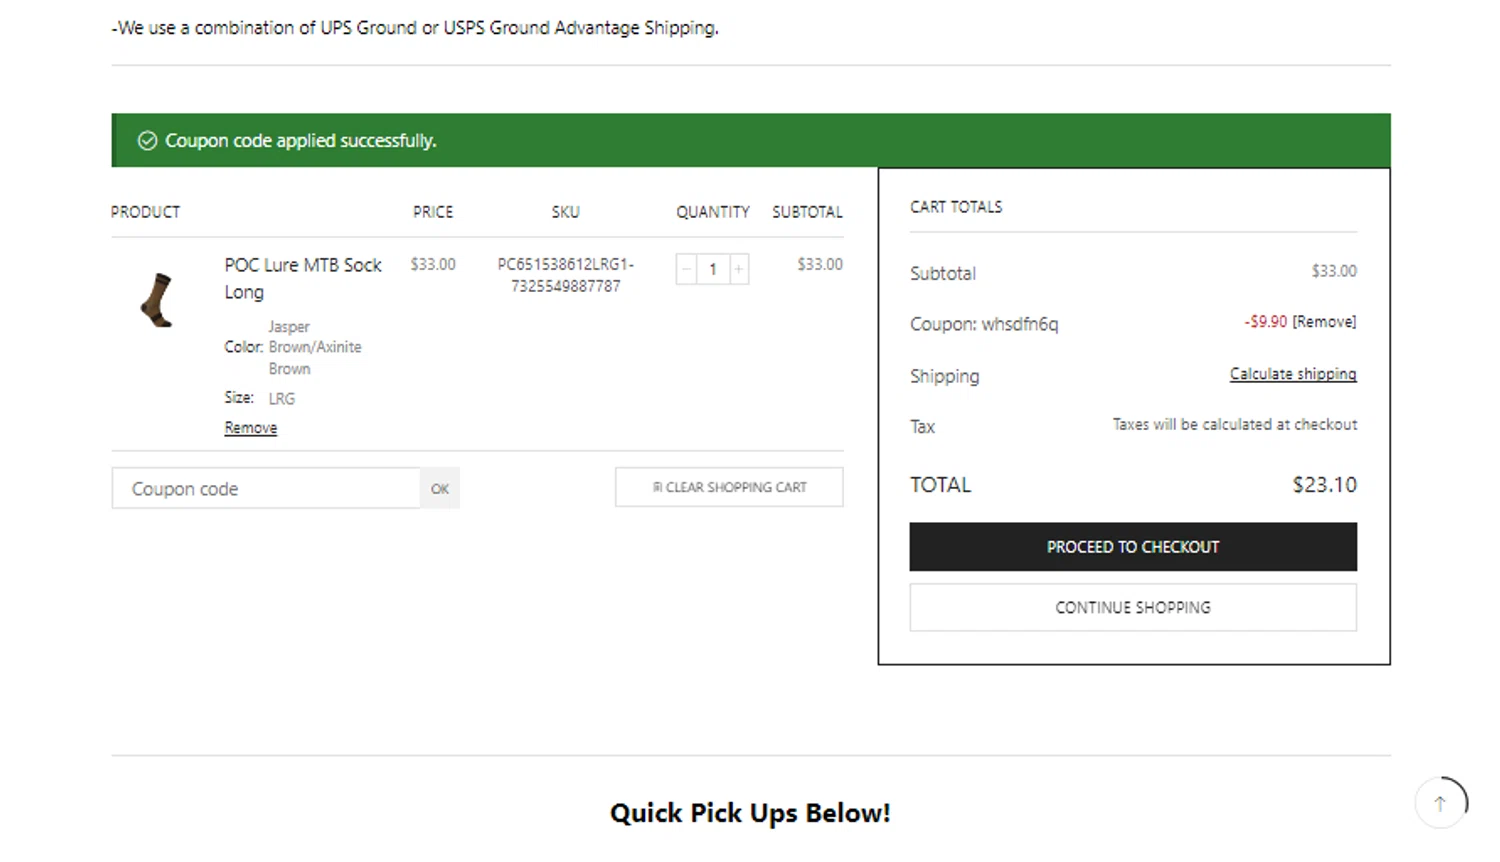
Task: Focus the Coupon code input field
Action: point(266,489)
